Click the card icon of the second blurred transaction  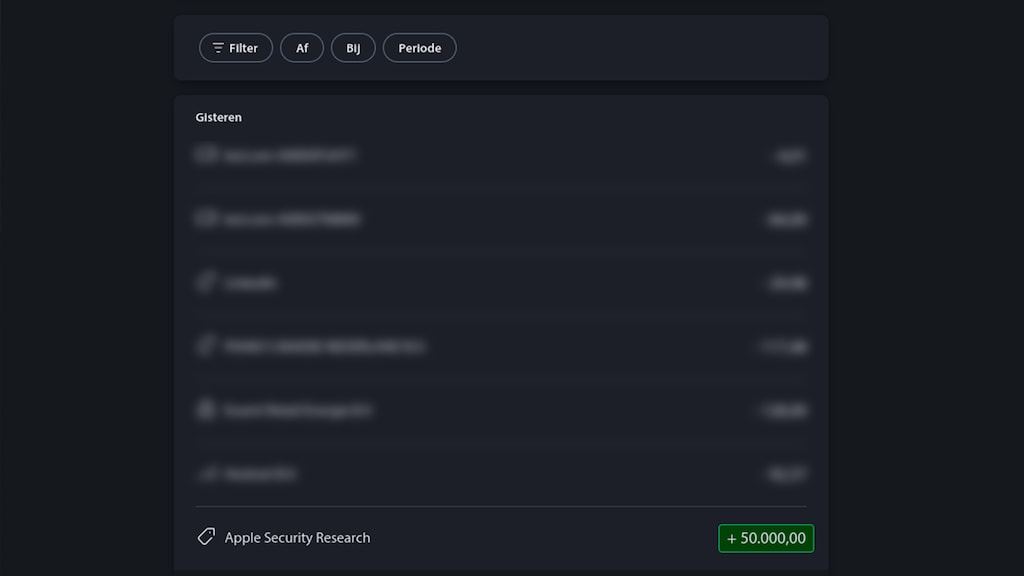[x=206, y=219]
